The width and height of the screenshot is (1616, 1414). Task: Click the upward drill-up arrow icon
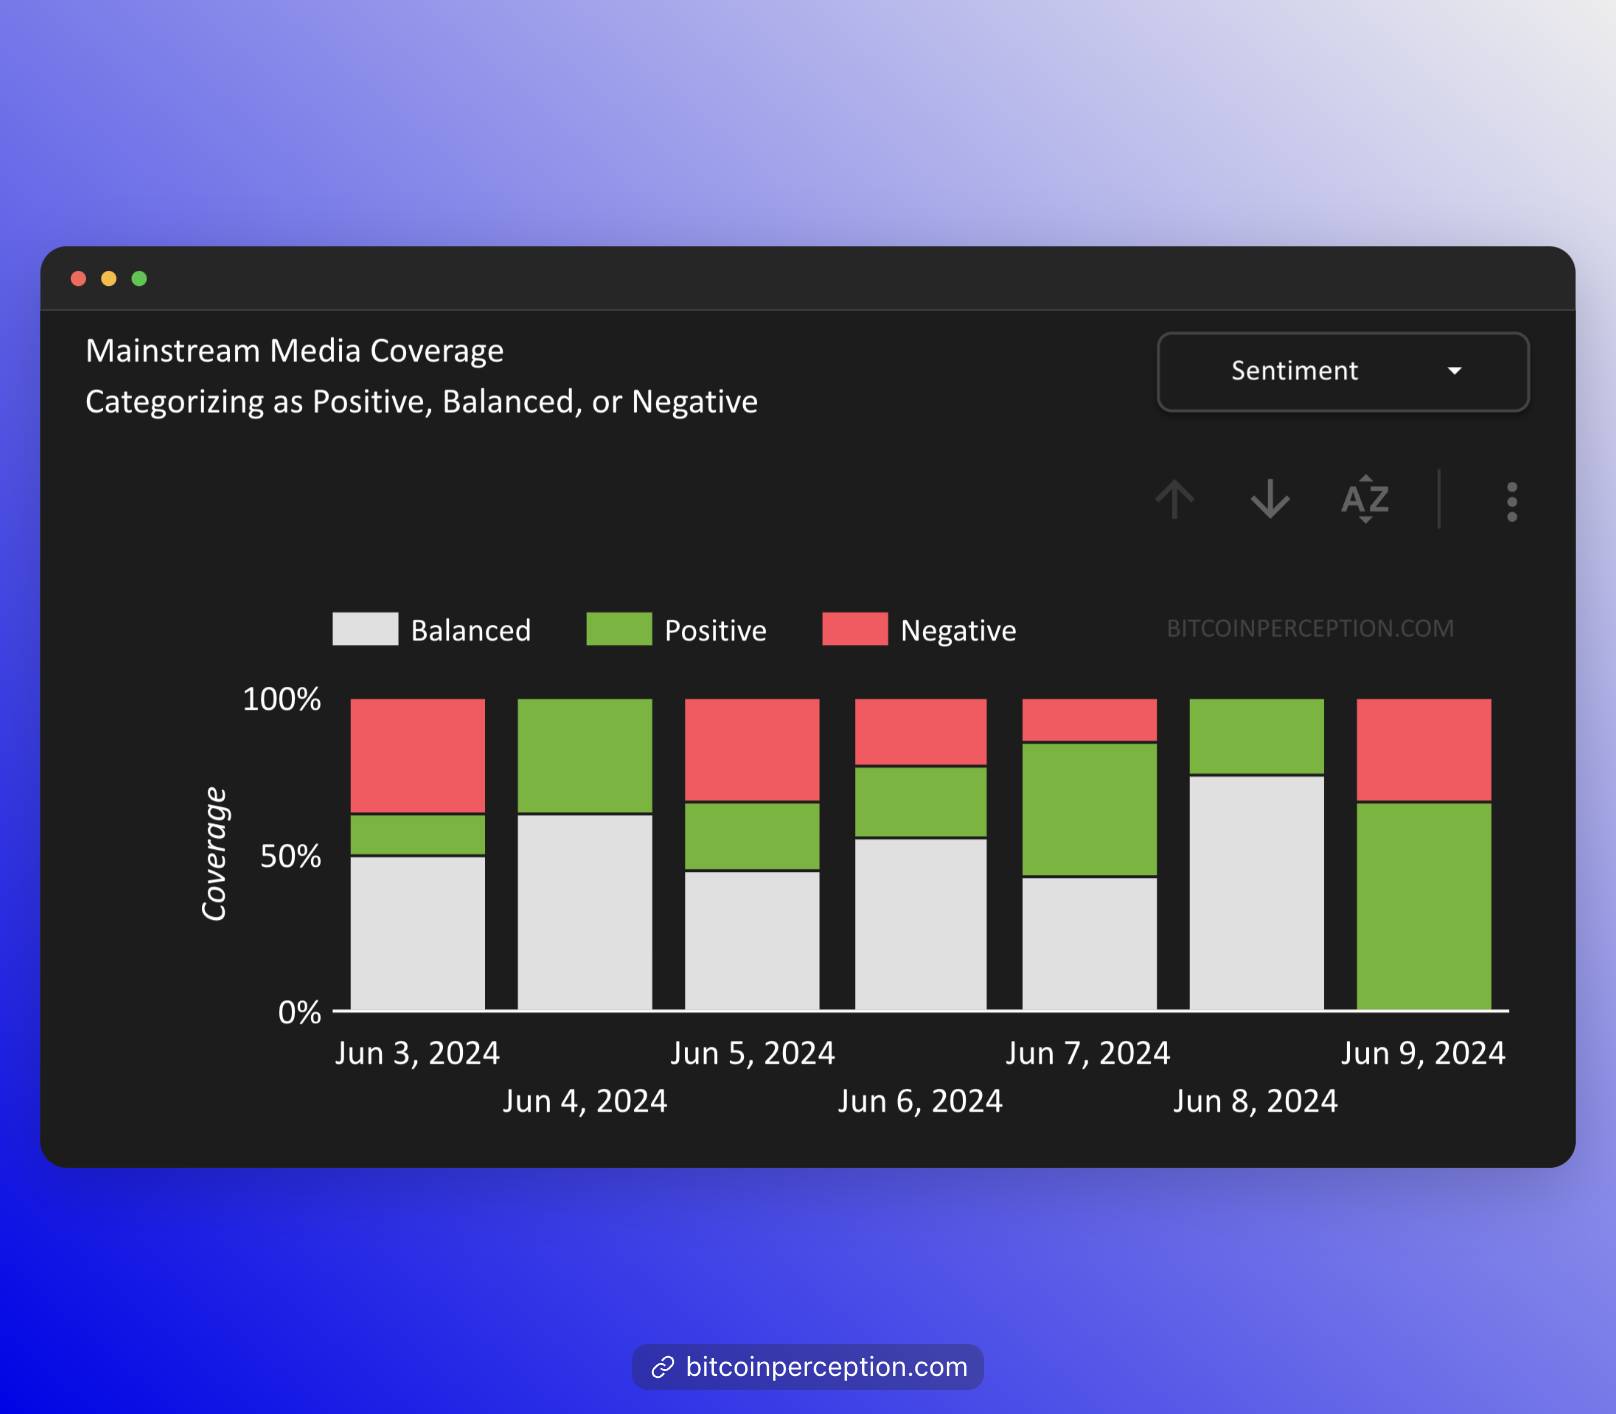[x=1175, y=499]
